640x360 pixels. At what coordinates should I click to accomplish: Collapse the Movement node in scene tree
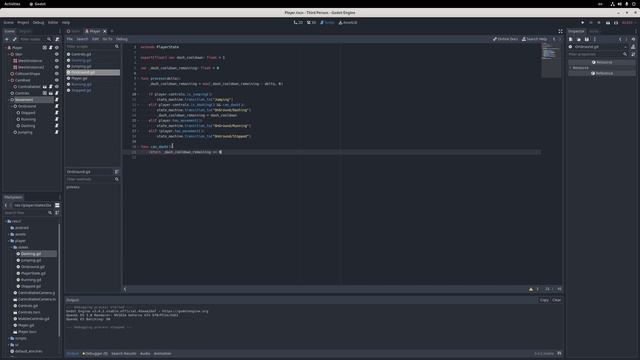click(9, 100)
